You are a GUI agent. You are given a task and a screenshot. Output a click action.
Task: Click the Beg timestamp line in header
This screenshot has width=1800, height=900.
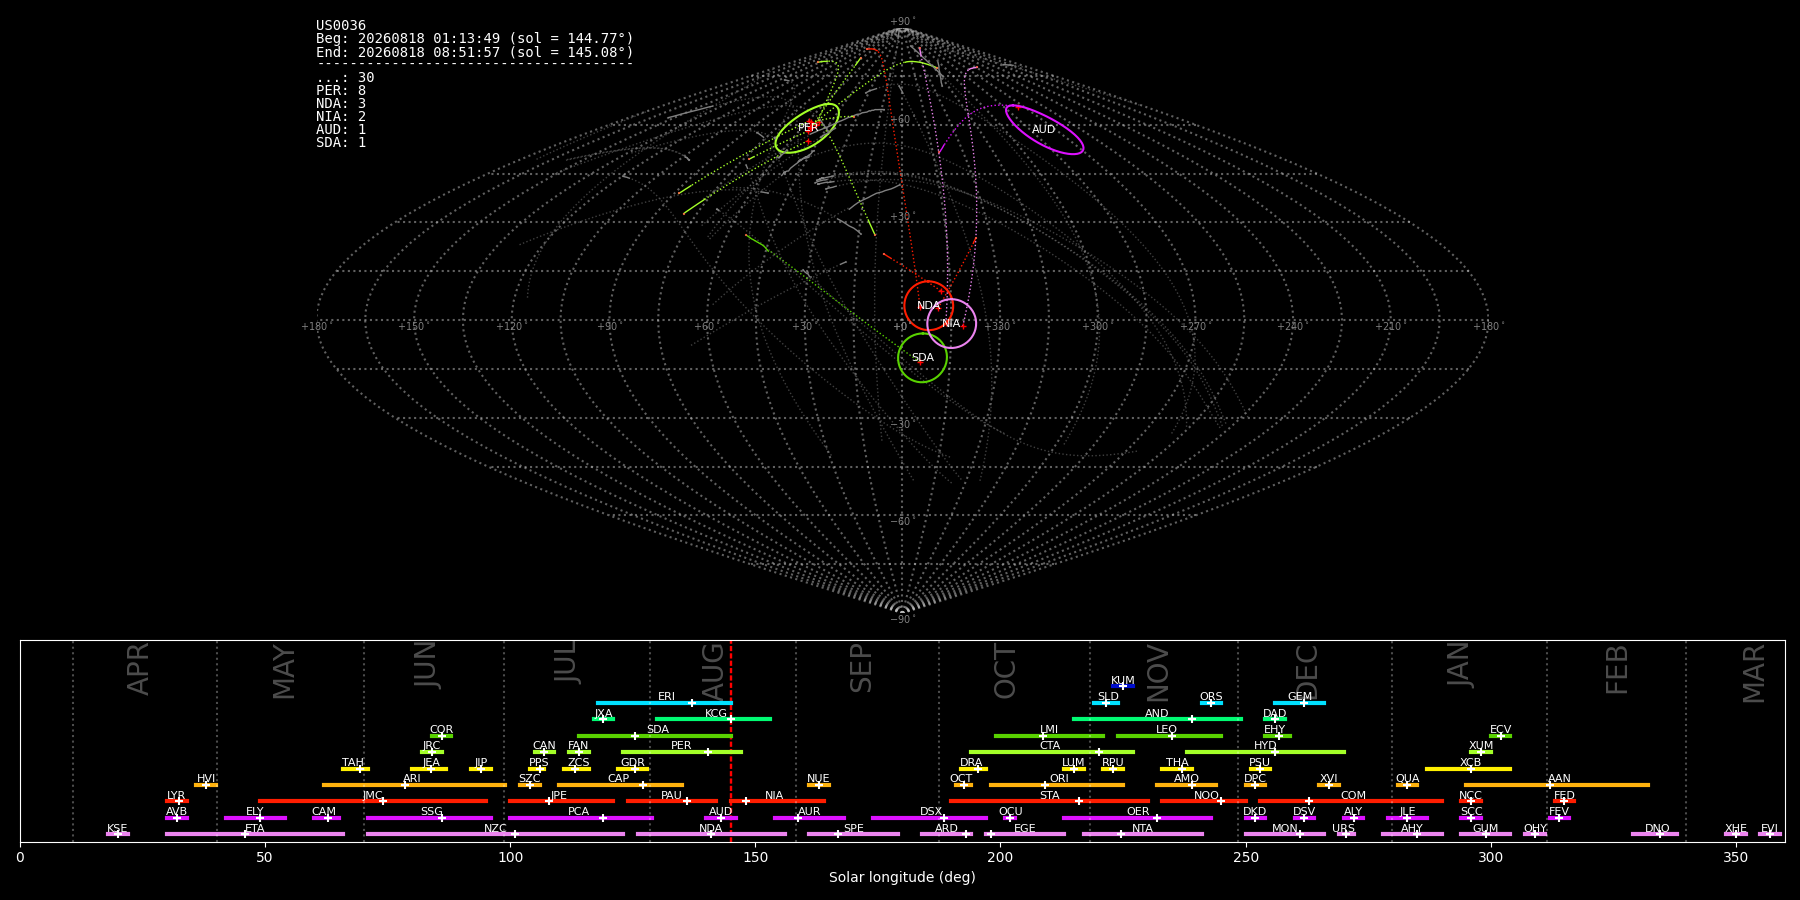(x=475, y=39)
